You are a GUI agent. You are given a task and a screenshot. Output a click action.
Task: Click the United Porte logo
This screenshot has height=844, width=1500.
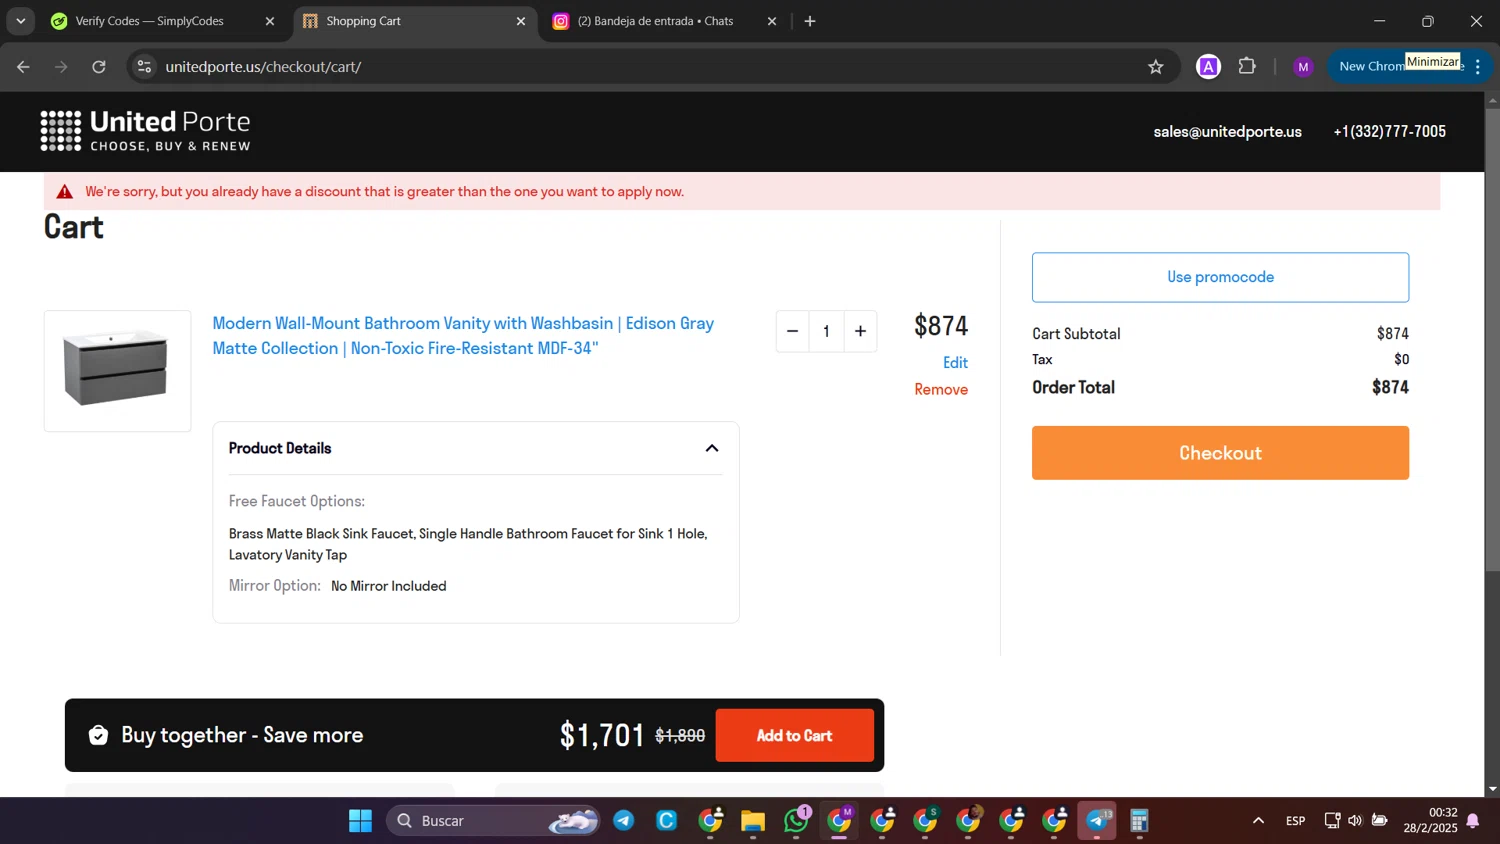pos(146,131)
